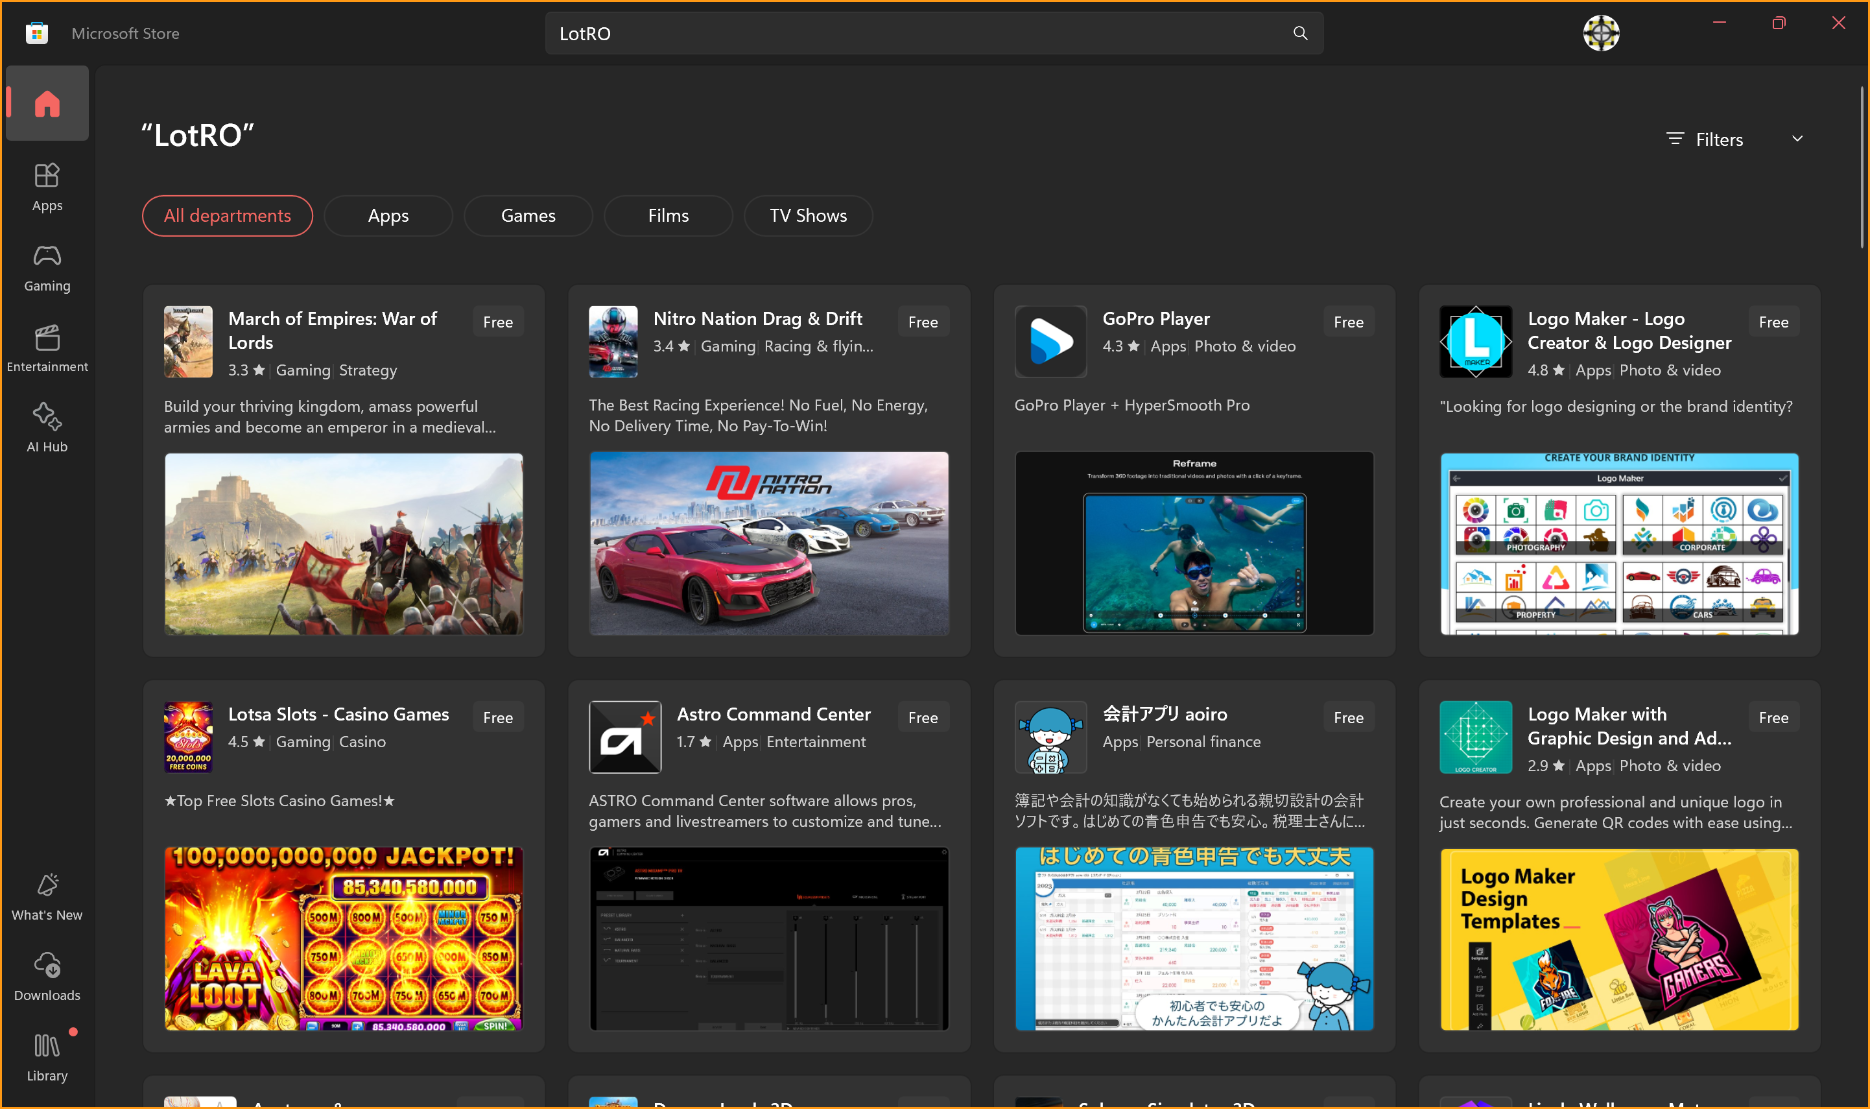1870x1109 pixels.
Task: Click Free button on Nitro Nation
Action: click(x=923, y=322)
